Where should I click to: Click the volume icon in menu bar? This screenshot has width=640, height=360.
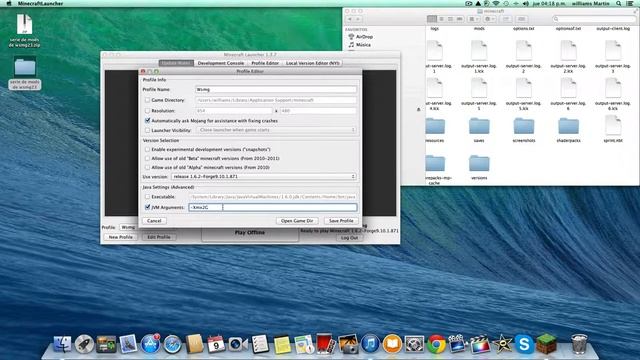click(x=526, y=4)
